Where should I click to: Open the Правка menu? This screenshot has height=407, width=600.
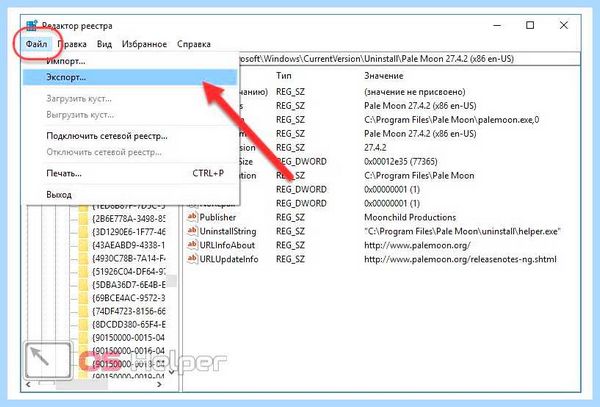72,44
